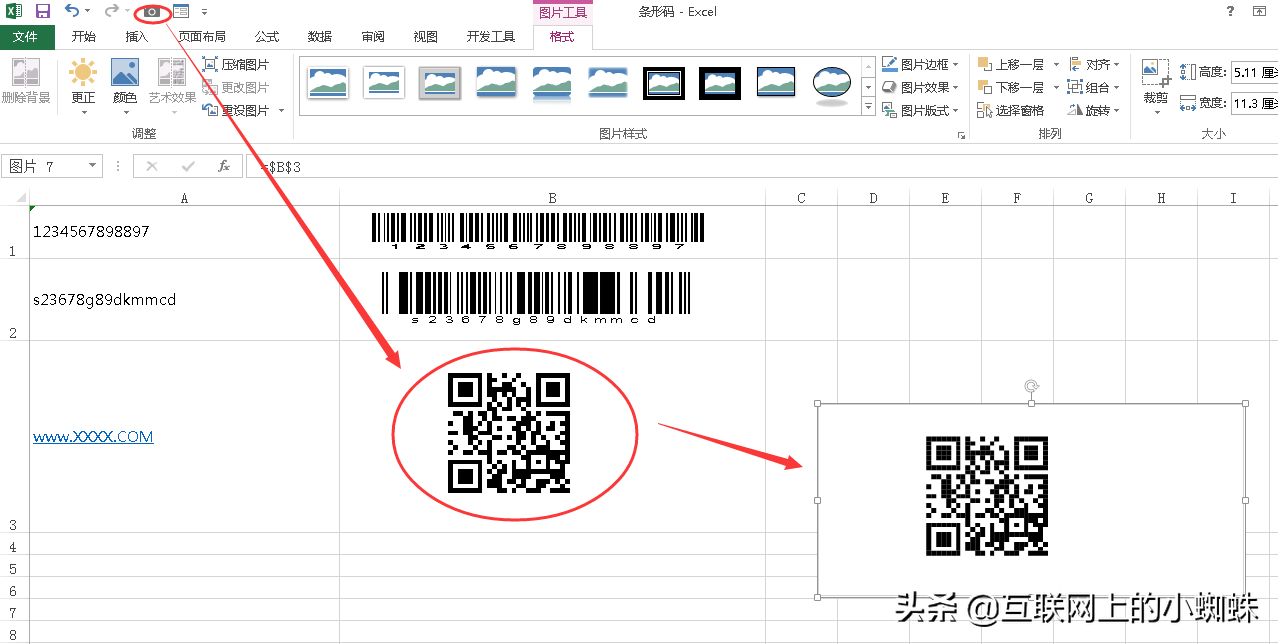This screenshot has height=644, width=1278.
Task: Click the picture height (高度) field
Action: pyautogui.click(x=1254, y=72)
